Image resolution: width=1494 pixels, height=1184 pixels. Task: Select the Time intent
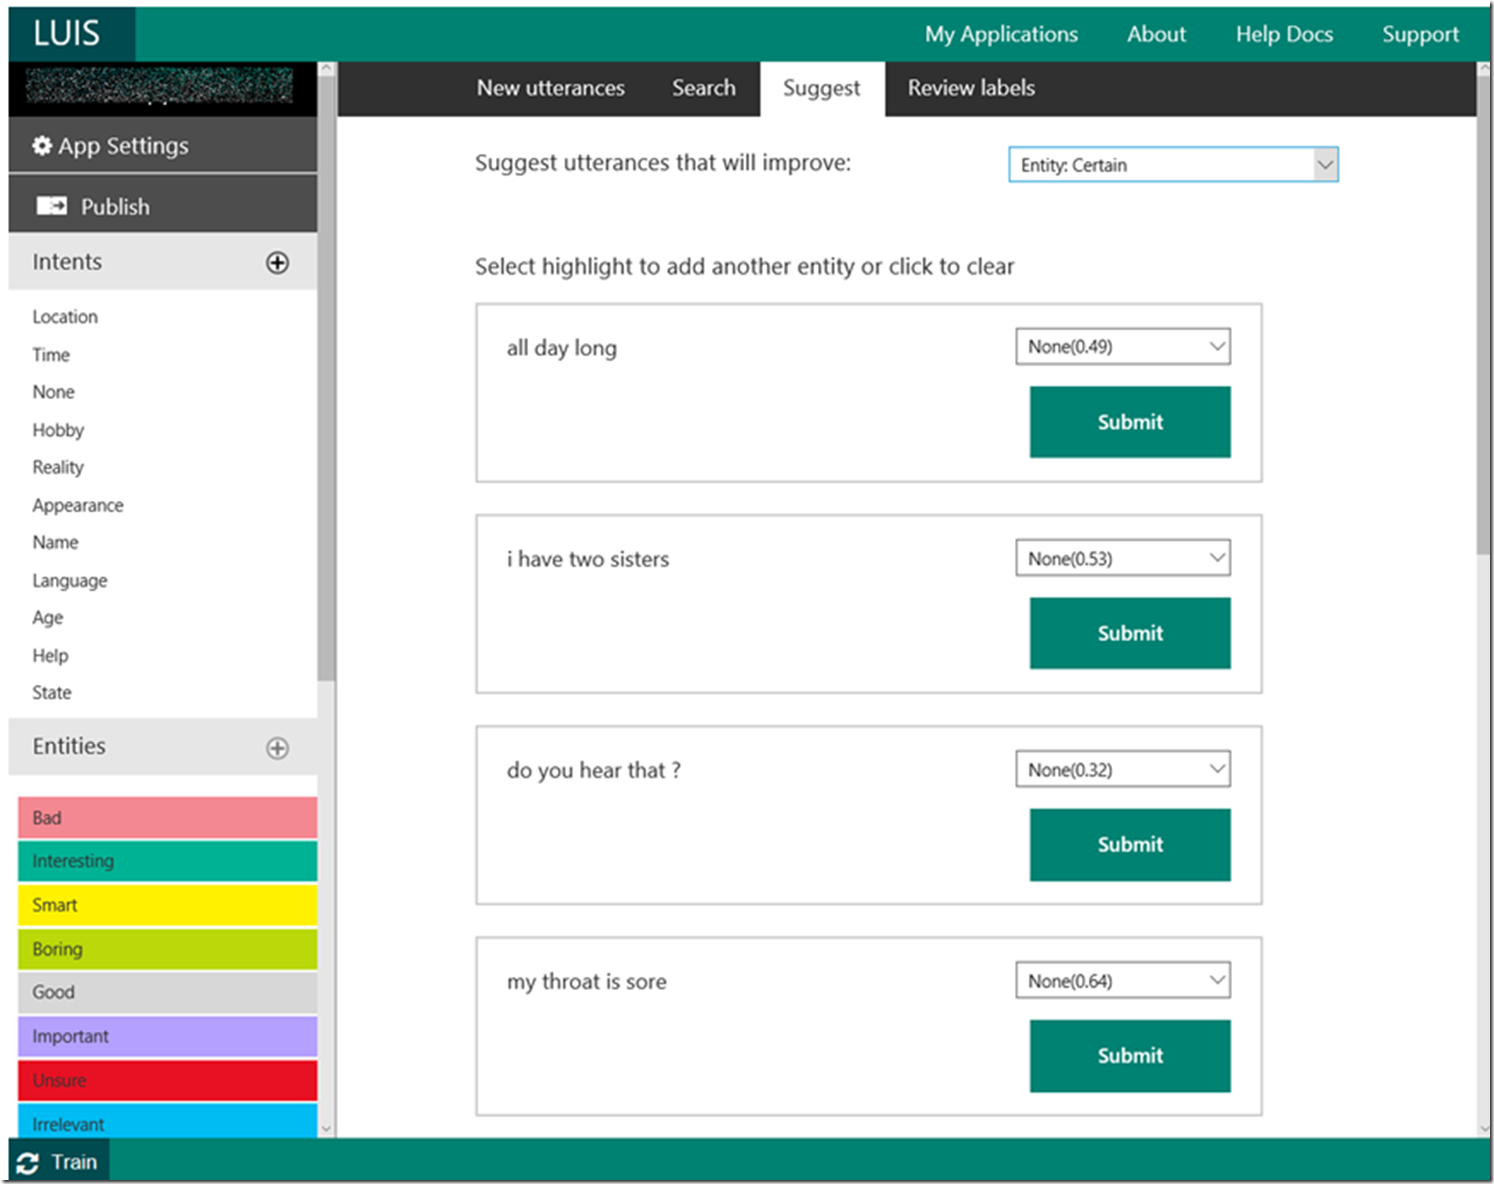pyautogui.click(x=51, y=355)
